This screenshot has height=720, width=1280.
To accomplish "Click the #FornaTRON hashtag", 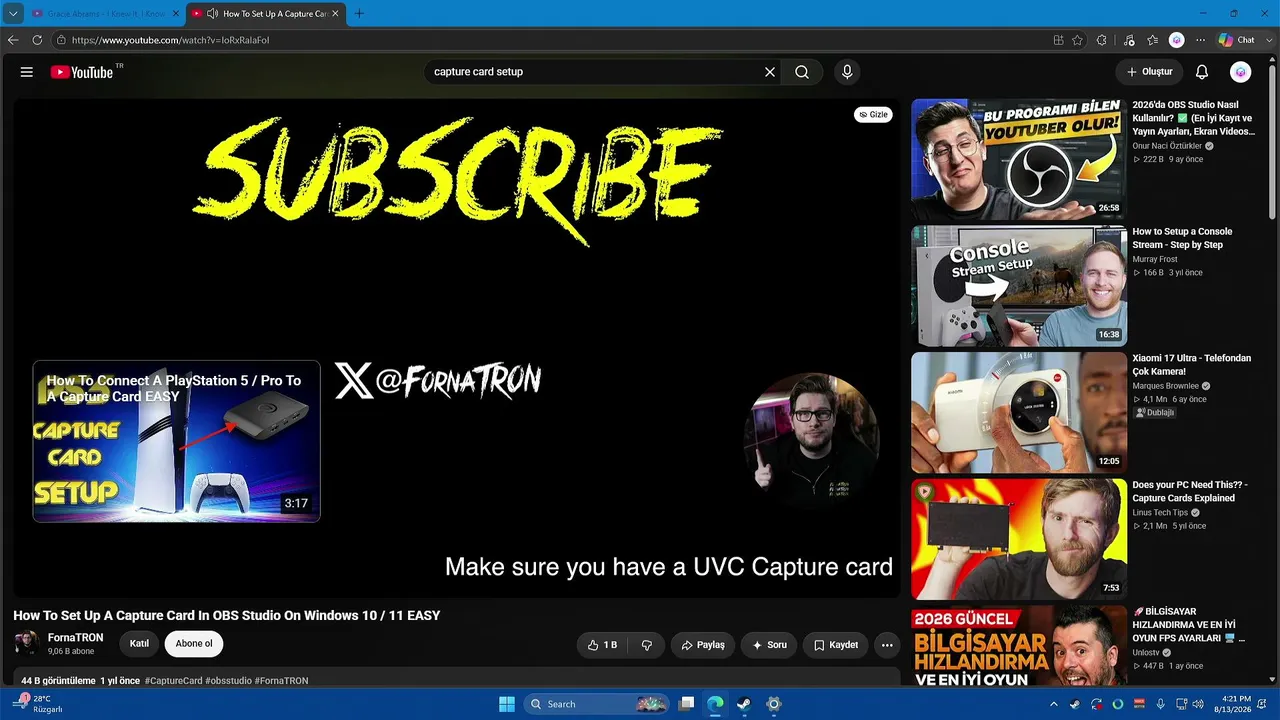I will [281, 681].
